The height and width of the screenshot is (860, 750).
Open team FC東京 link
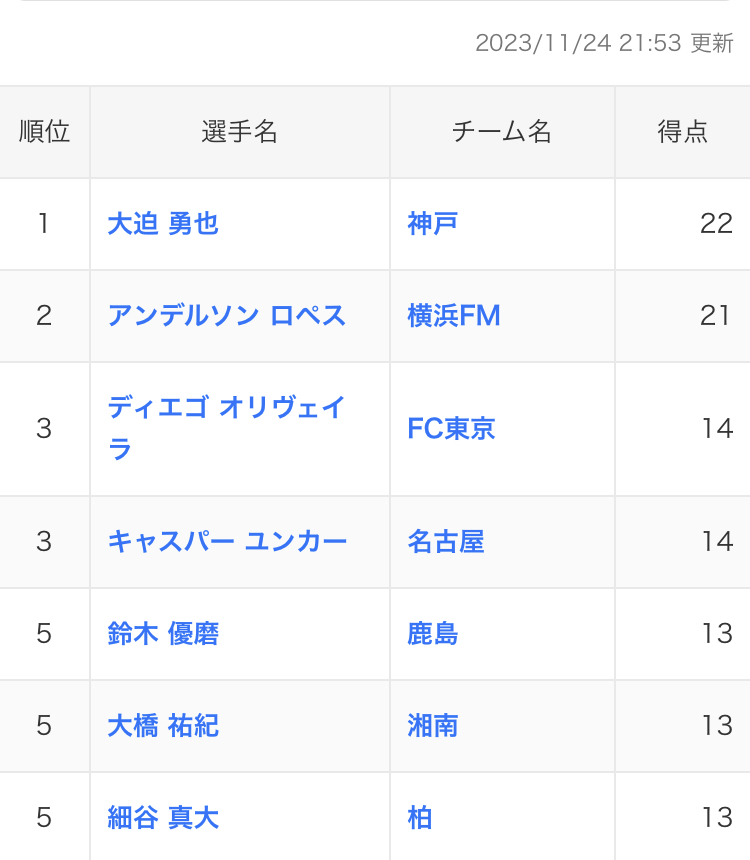451,428
